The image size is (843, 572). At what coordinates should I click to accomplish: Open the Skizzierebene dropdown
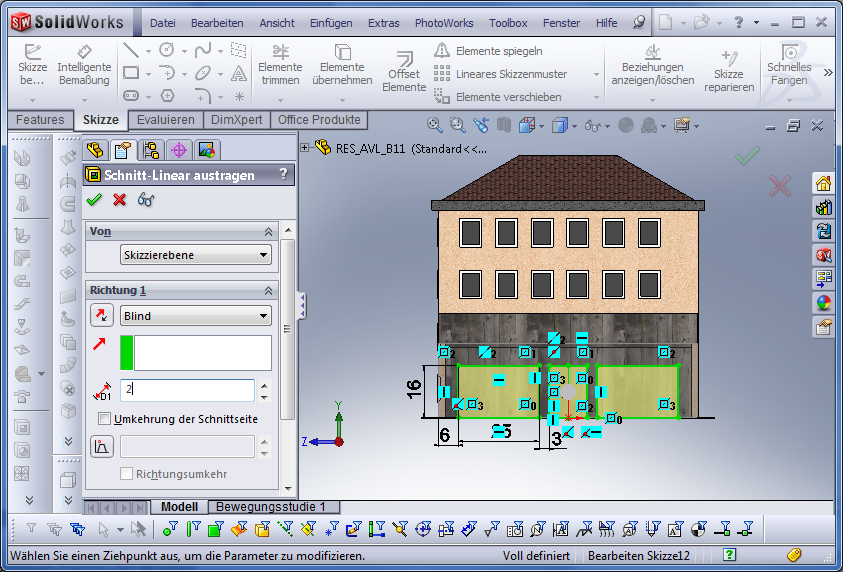tap(196, 255)
